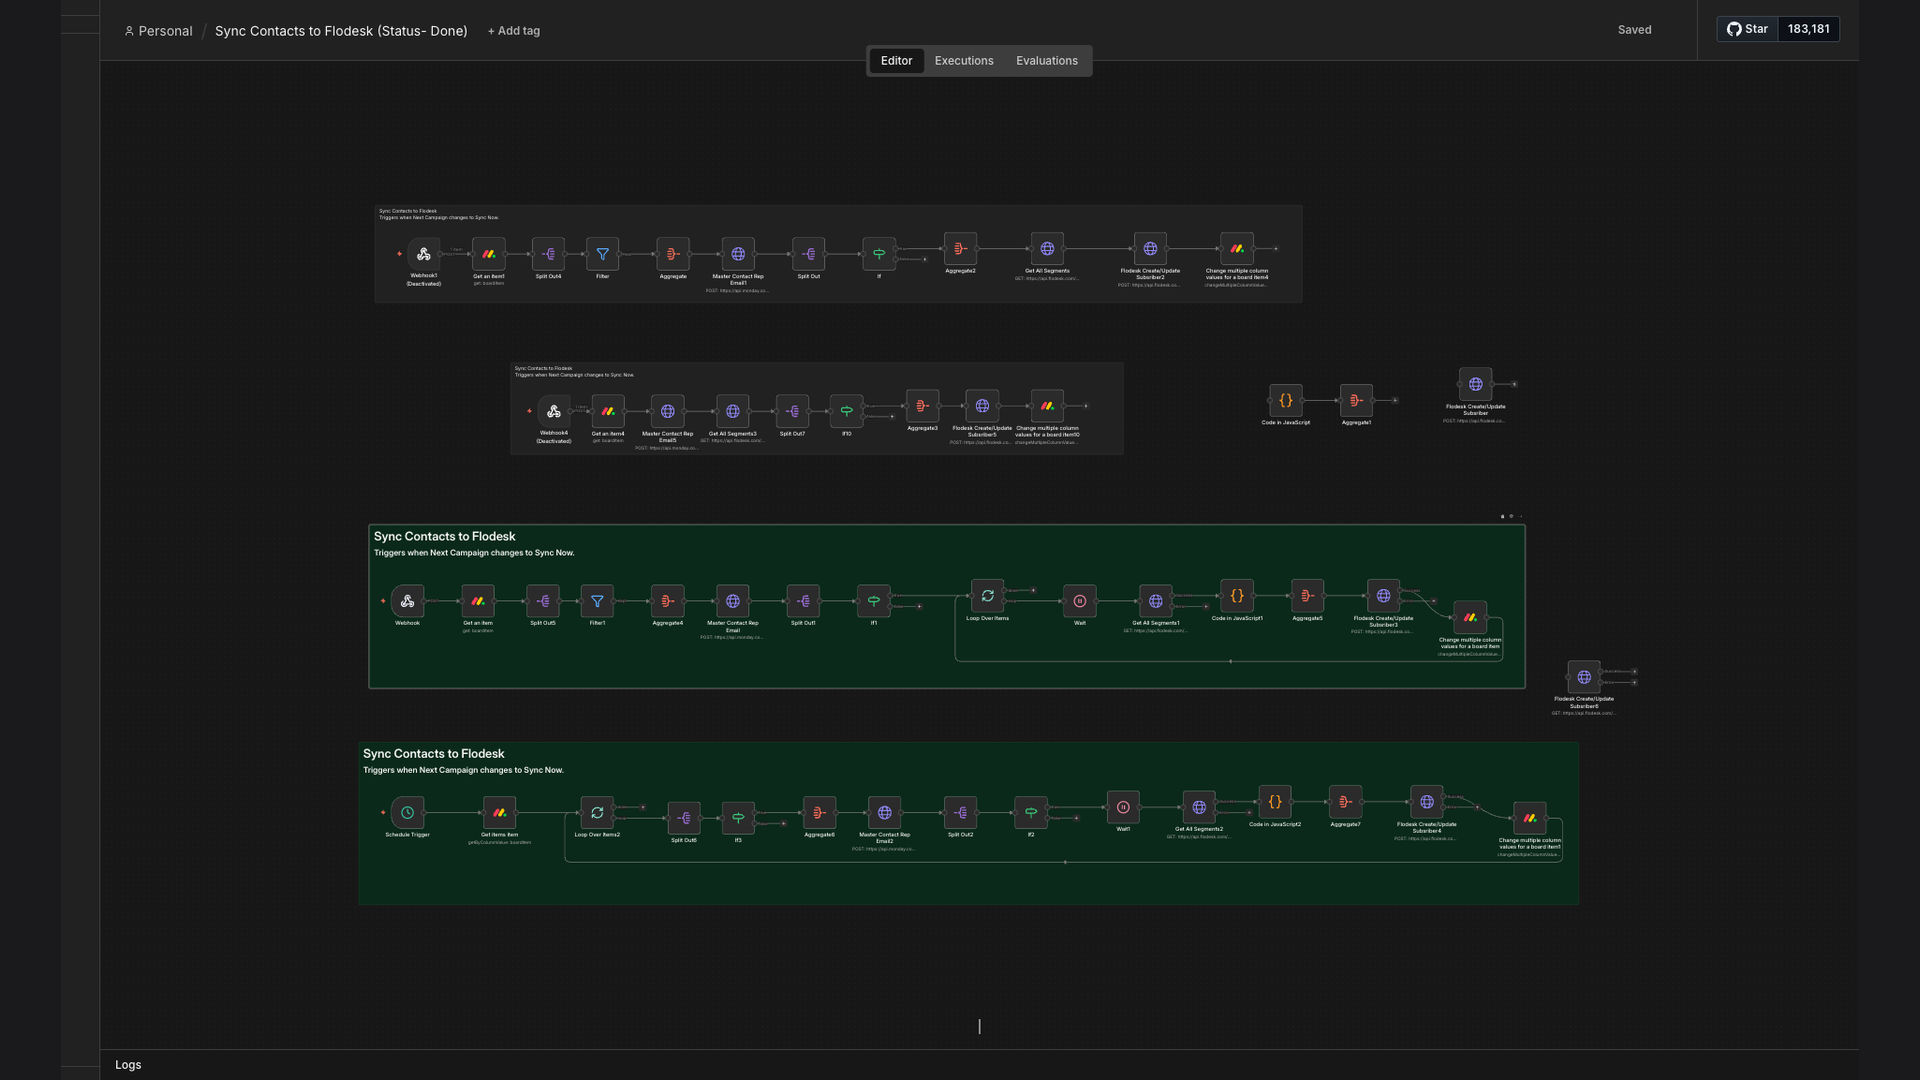Open the Split Out2 node
The width and height of the screenshot is (1920, 1080).
click(960, 813)
